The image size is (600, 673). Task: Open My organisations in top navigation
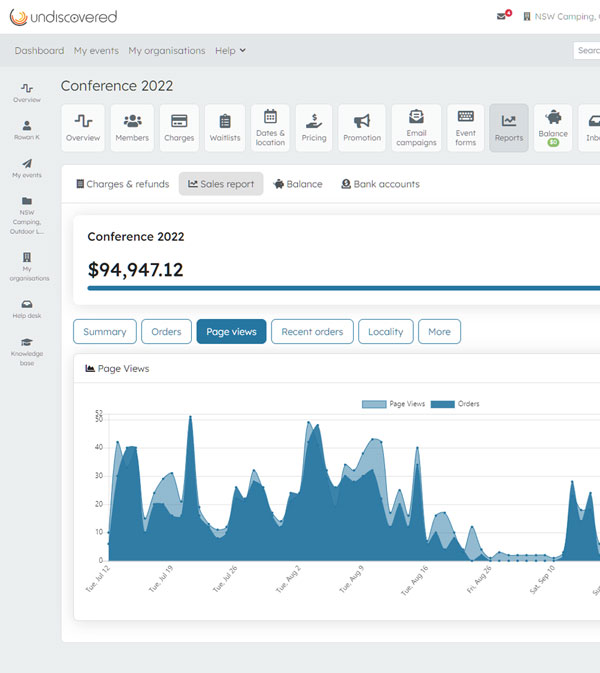click(x=167, y=51)
